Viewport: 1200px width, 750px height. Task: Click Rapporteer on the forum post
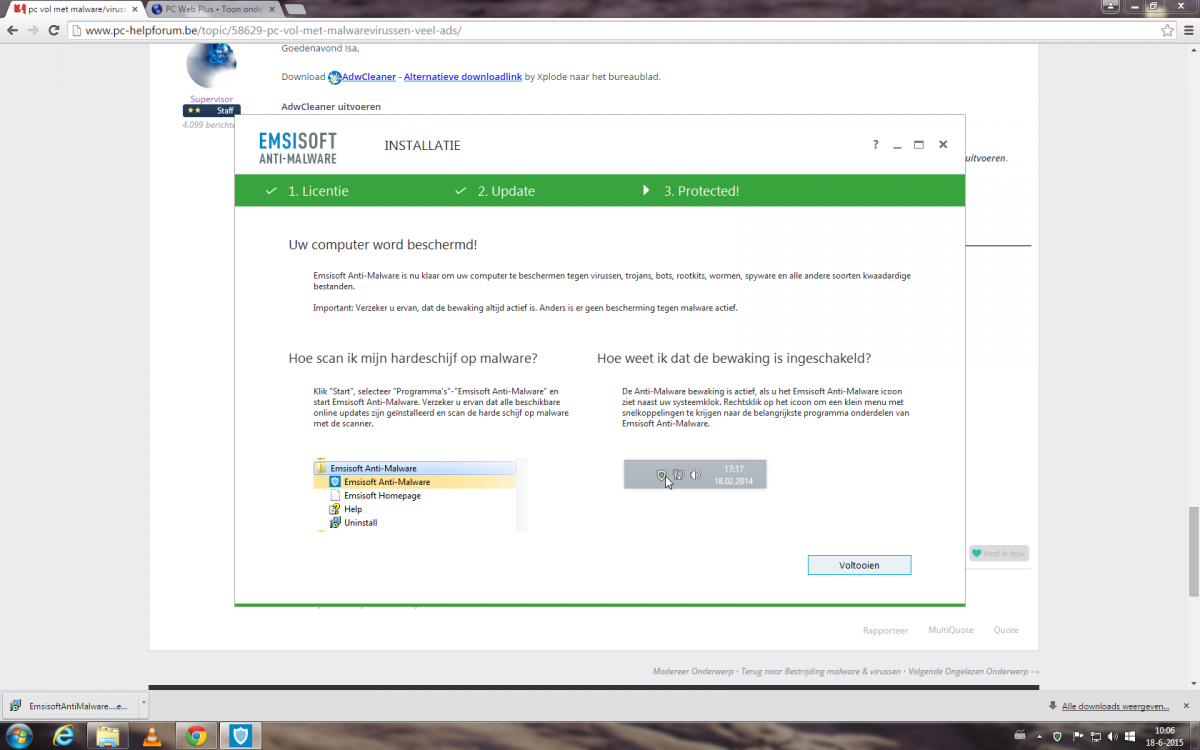tap(885, 630)
